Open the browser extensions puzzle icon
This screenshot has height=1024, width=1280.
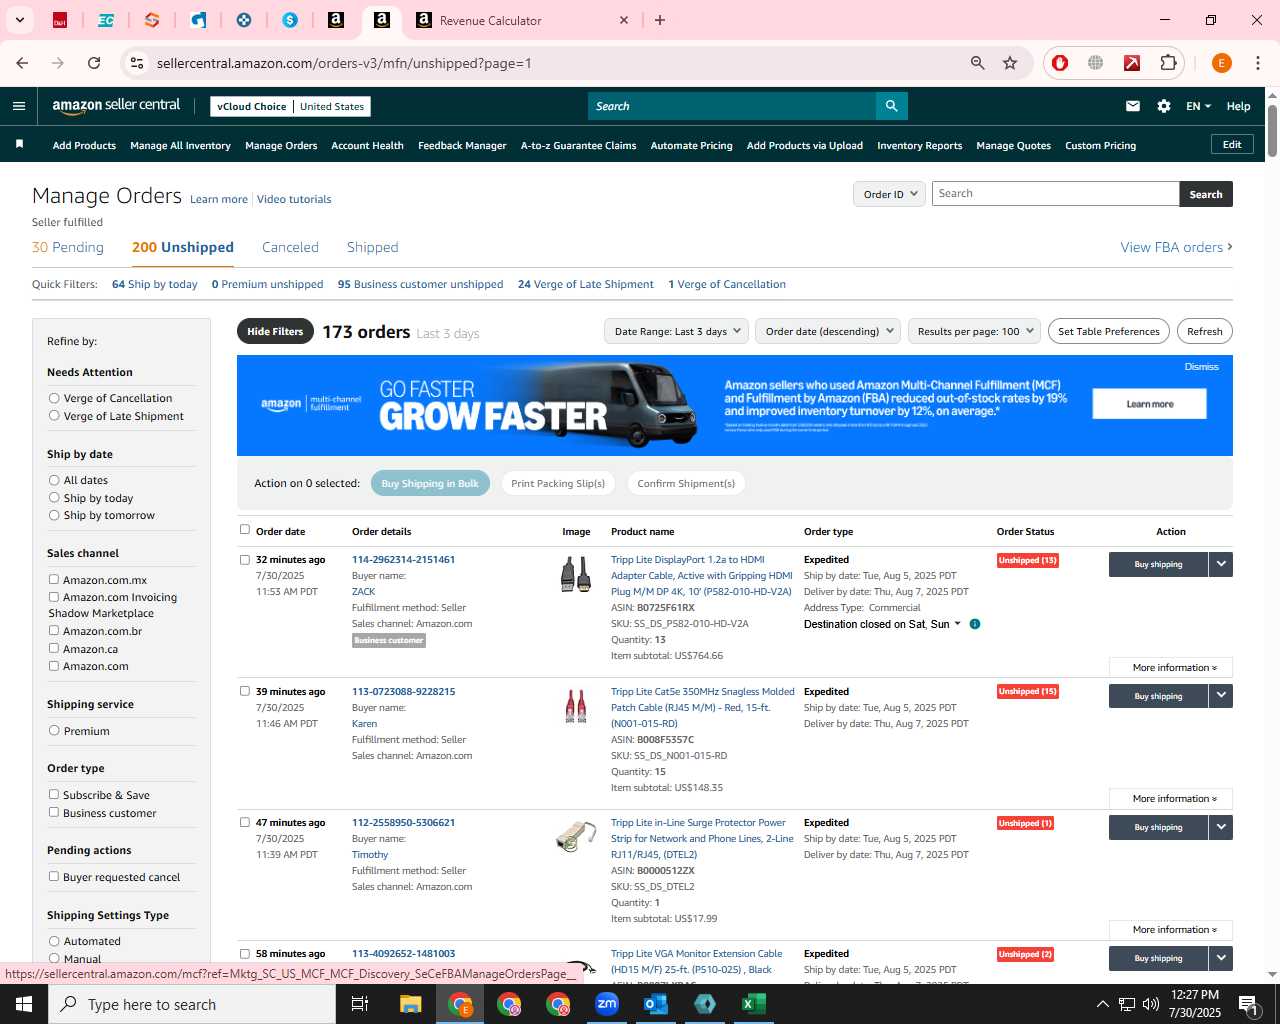[x=1168, y=63]
